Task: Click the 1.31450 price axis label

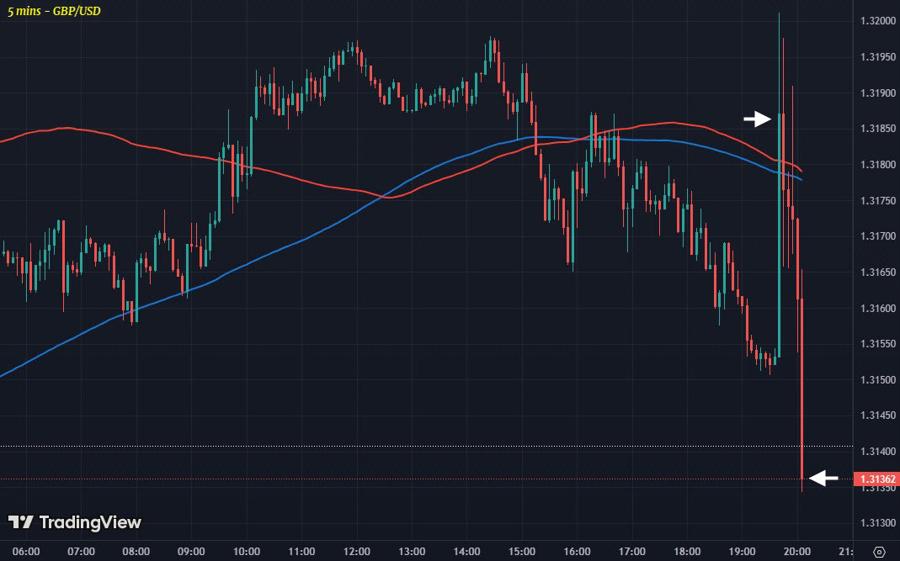Action: tap(878, 415)
